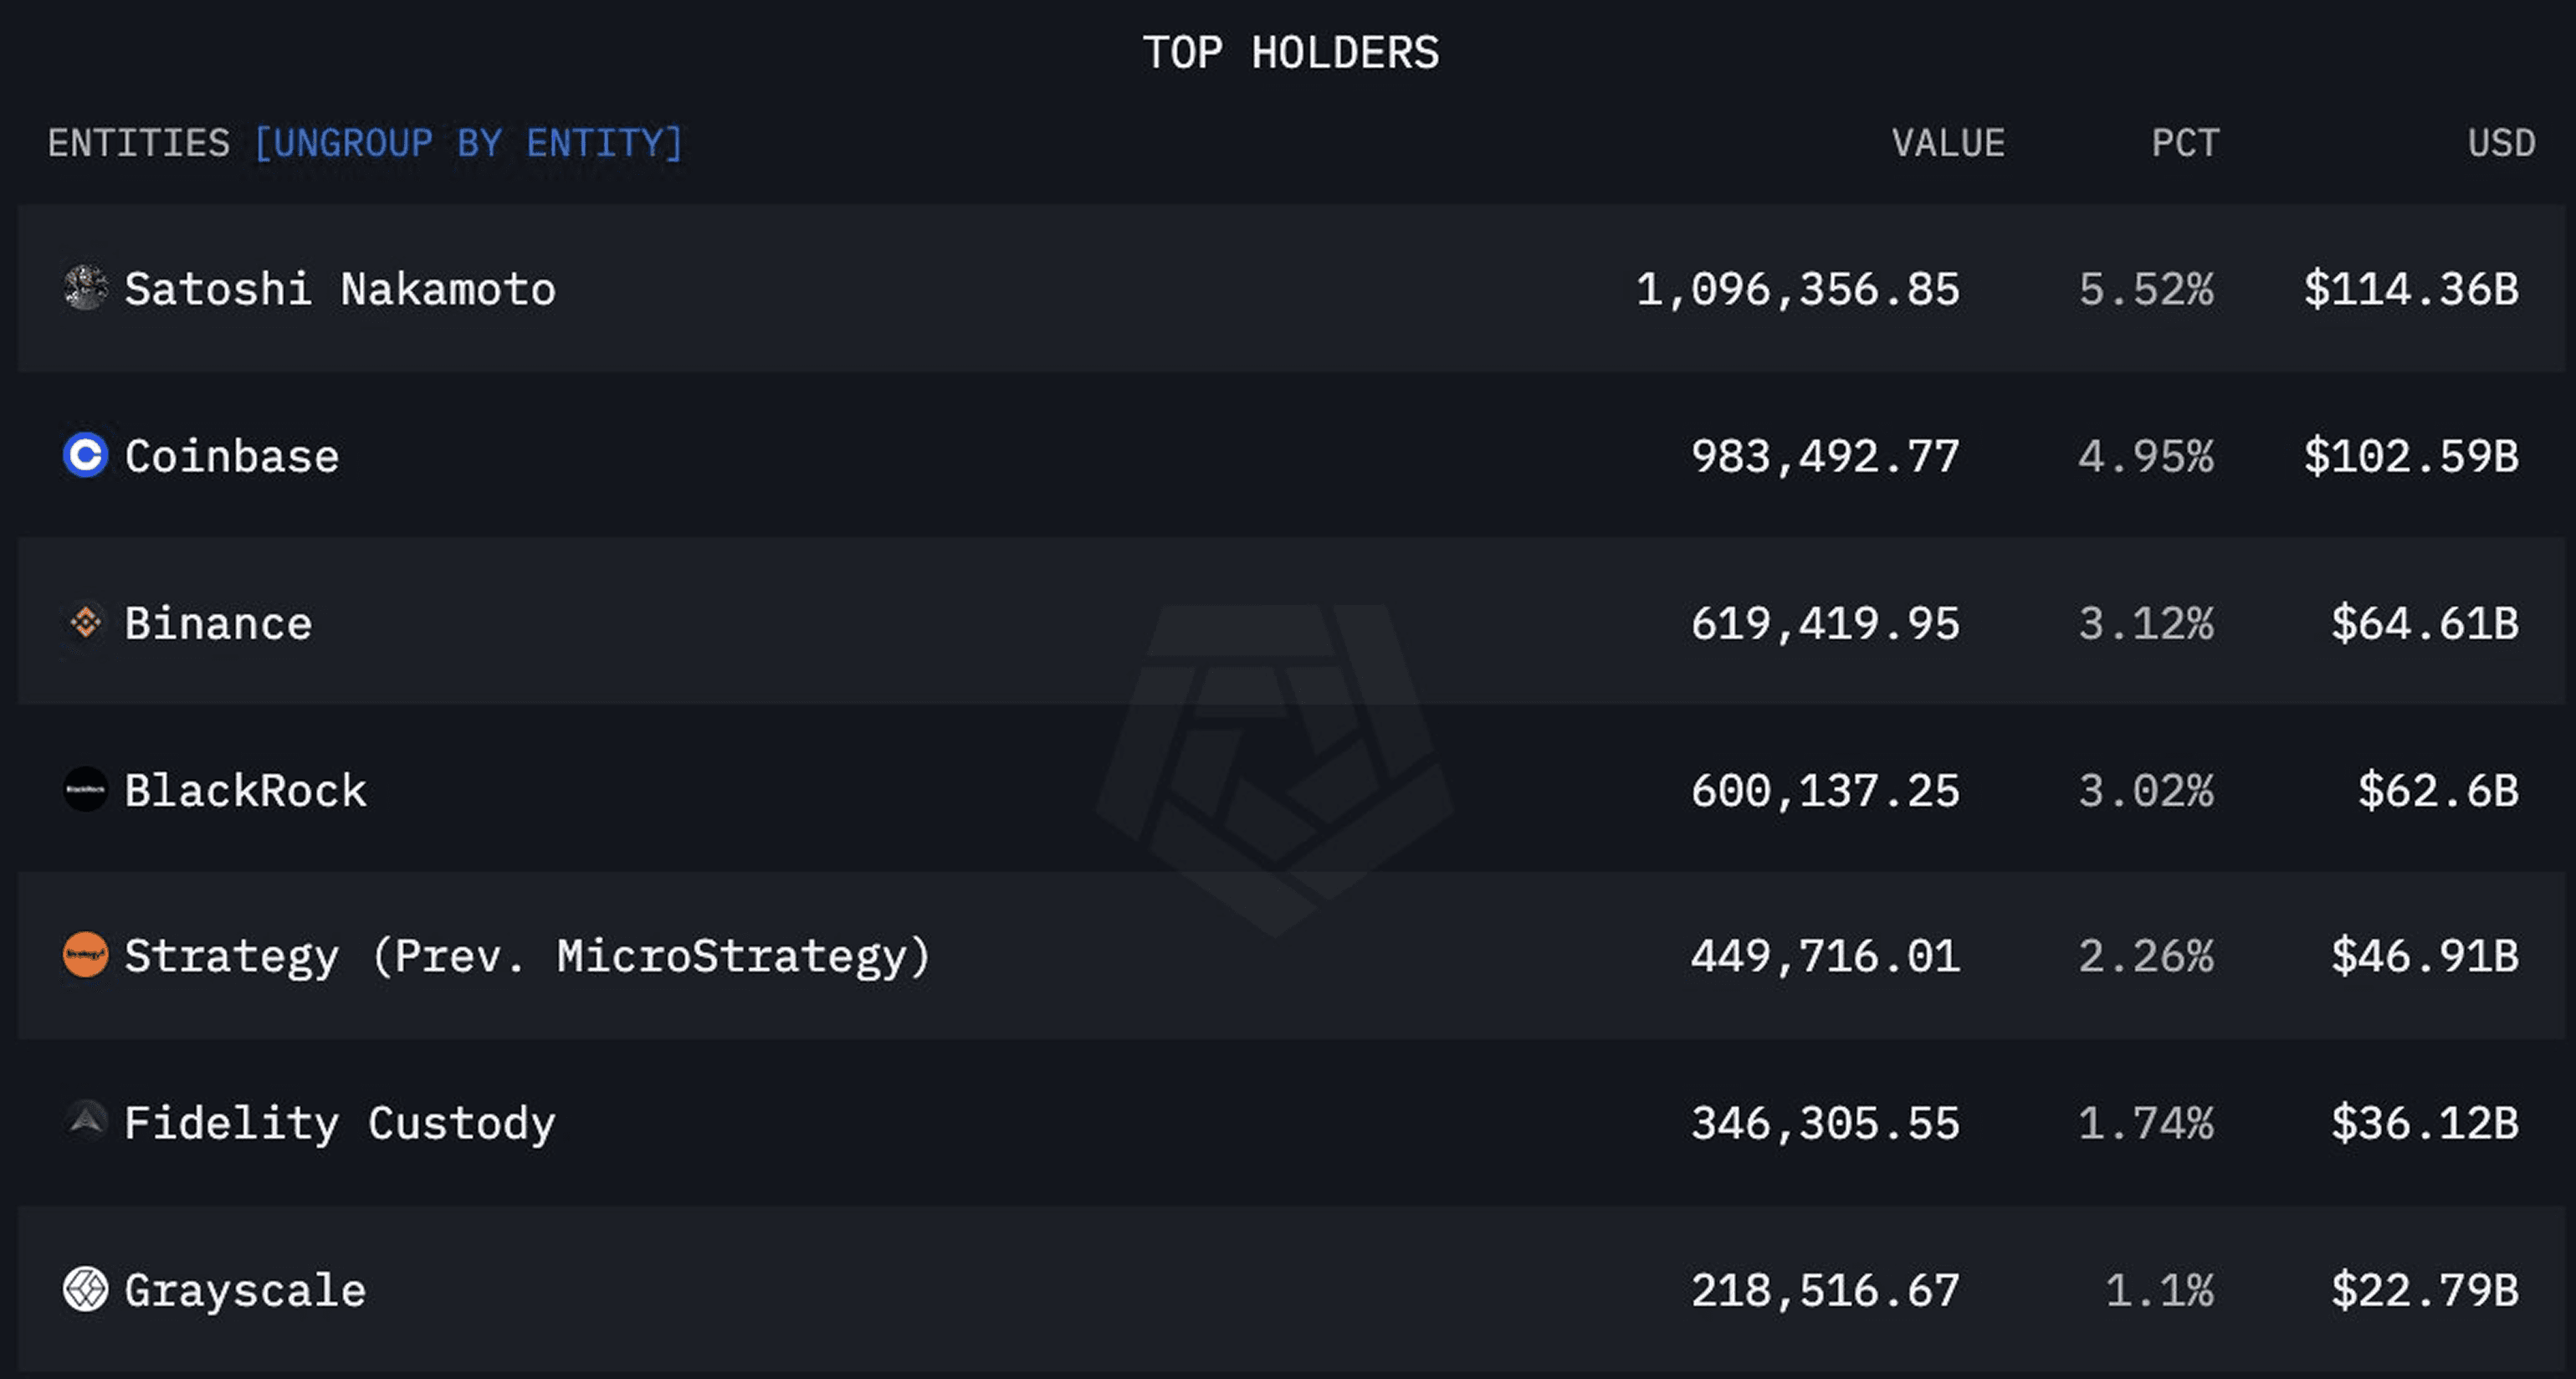2576x1379 pixels.
Task: Sort by the USD column header
Action: point(2501,143)
